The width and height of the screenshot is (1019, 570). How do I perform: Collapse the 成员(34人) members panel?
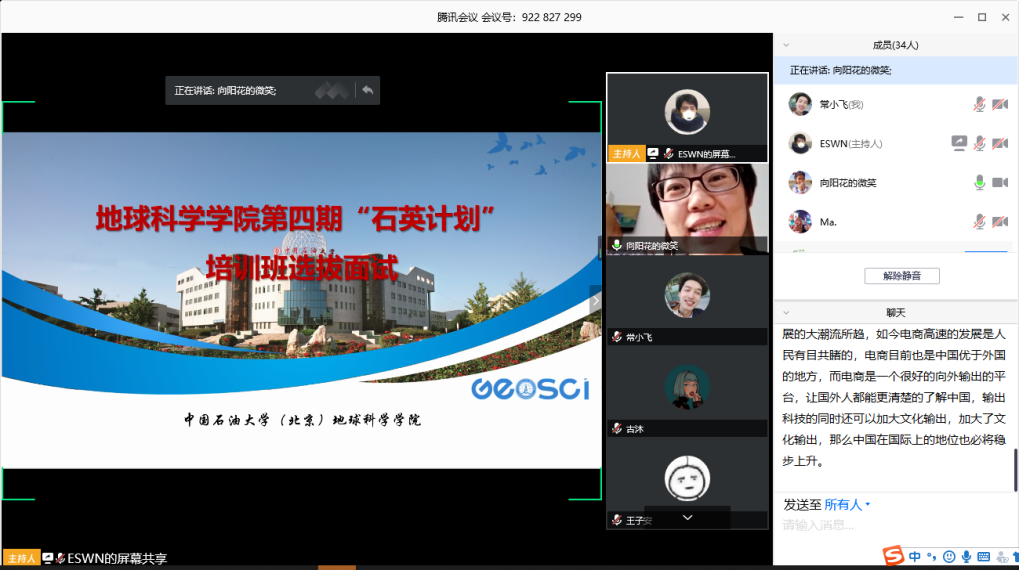click(x=786, y=45)
